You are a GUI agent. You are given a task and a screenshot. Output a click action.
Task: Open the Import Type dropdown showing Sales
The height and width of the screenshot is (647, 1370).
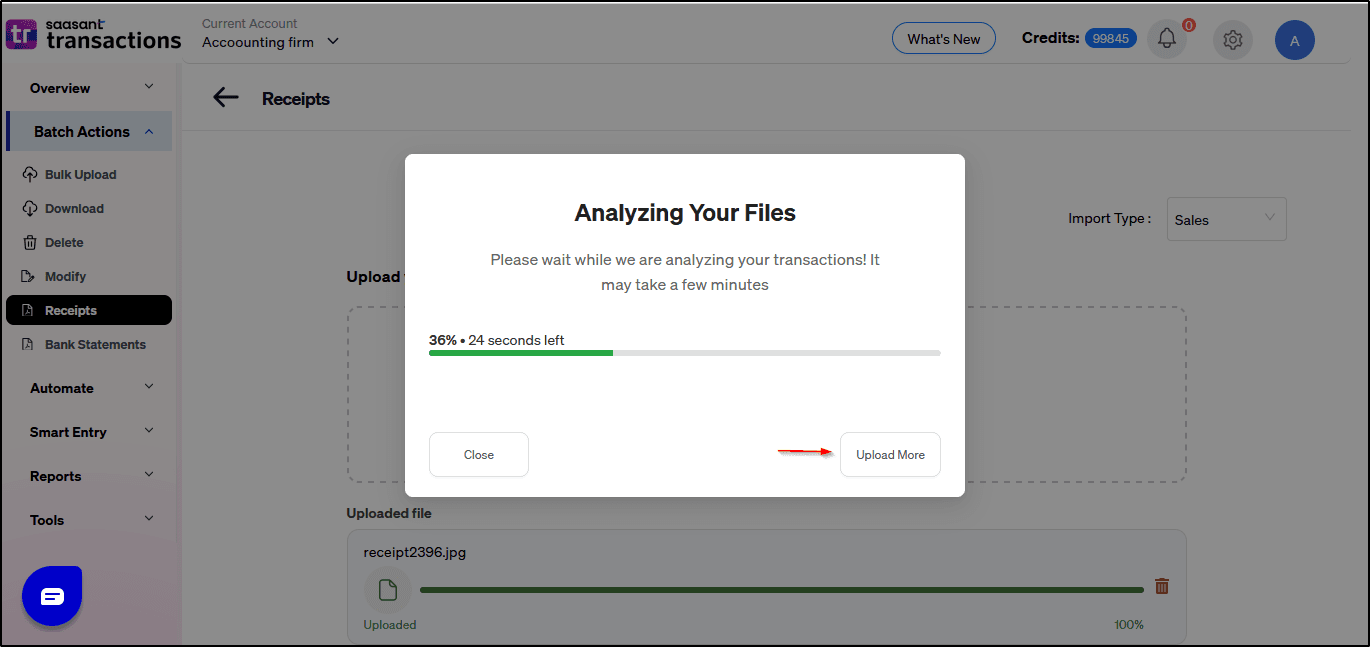(x=1226, y=219)
